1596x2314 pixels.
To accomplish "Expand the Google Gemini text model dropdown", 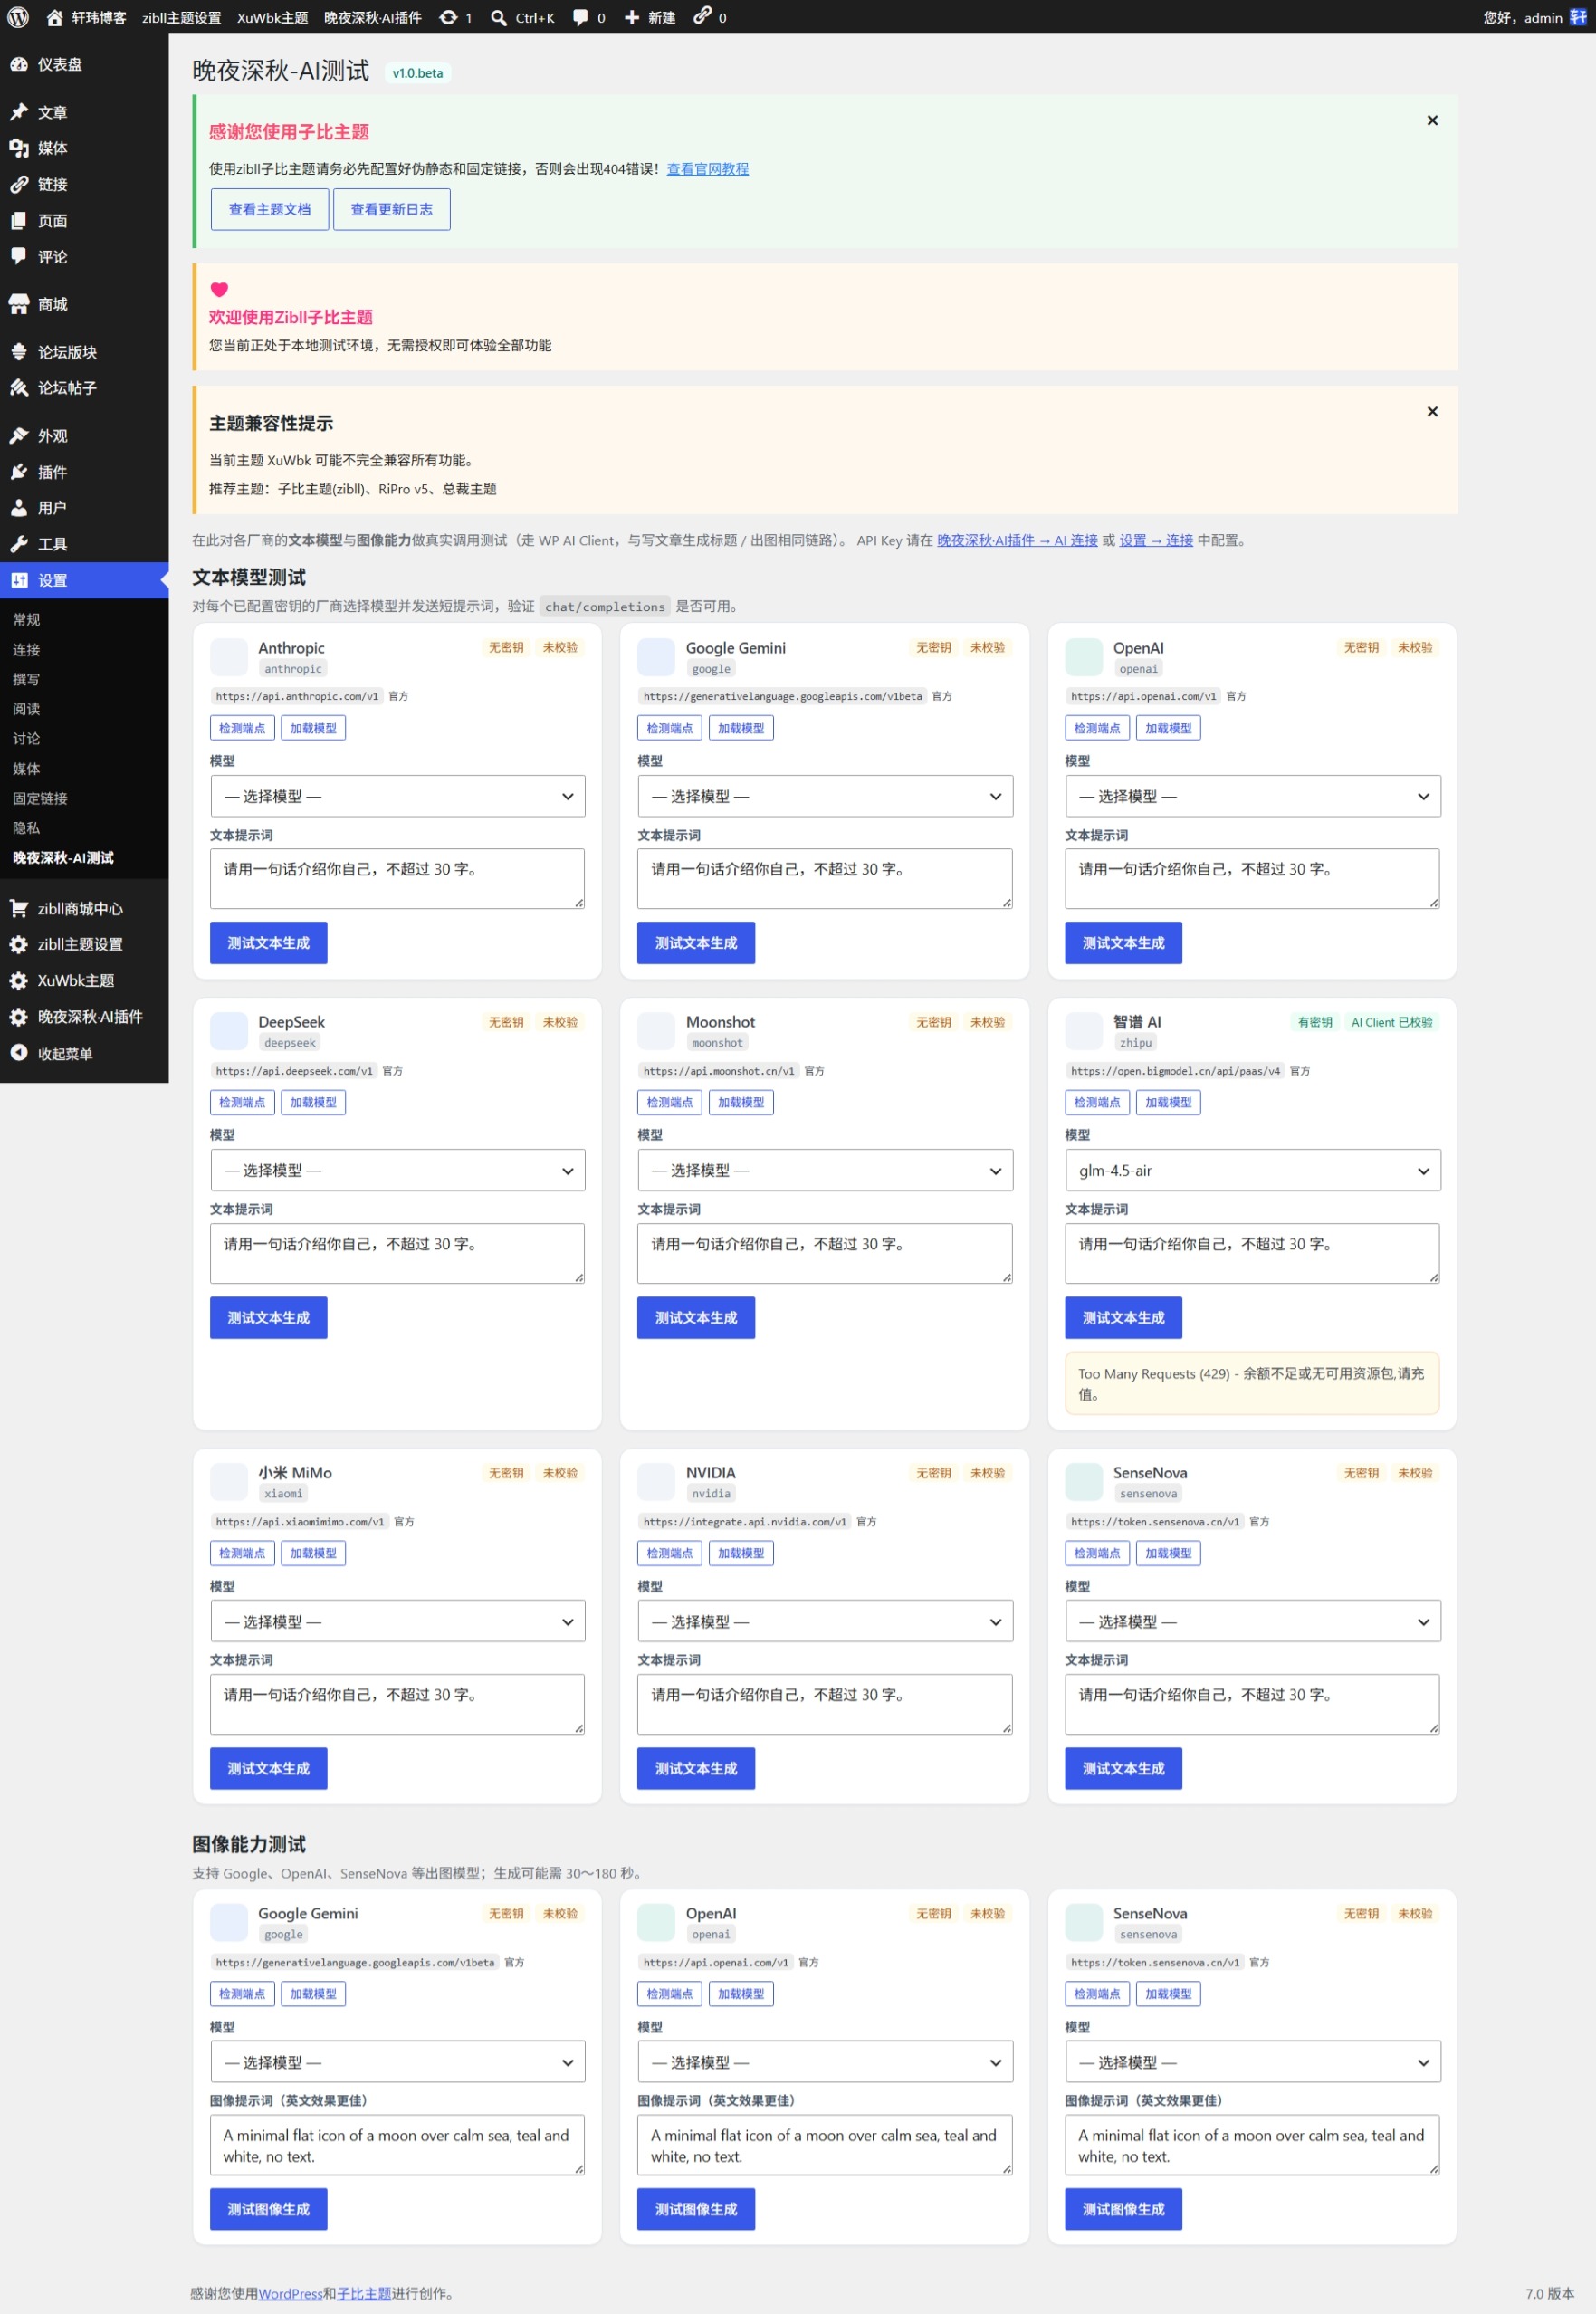I will (x=825, y=796).
